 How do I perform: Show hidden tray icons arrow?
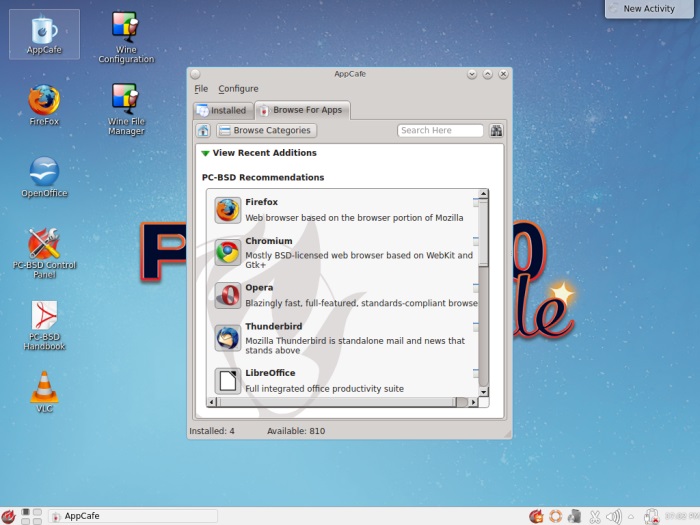[x=631, y=517]
